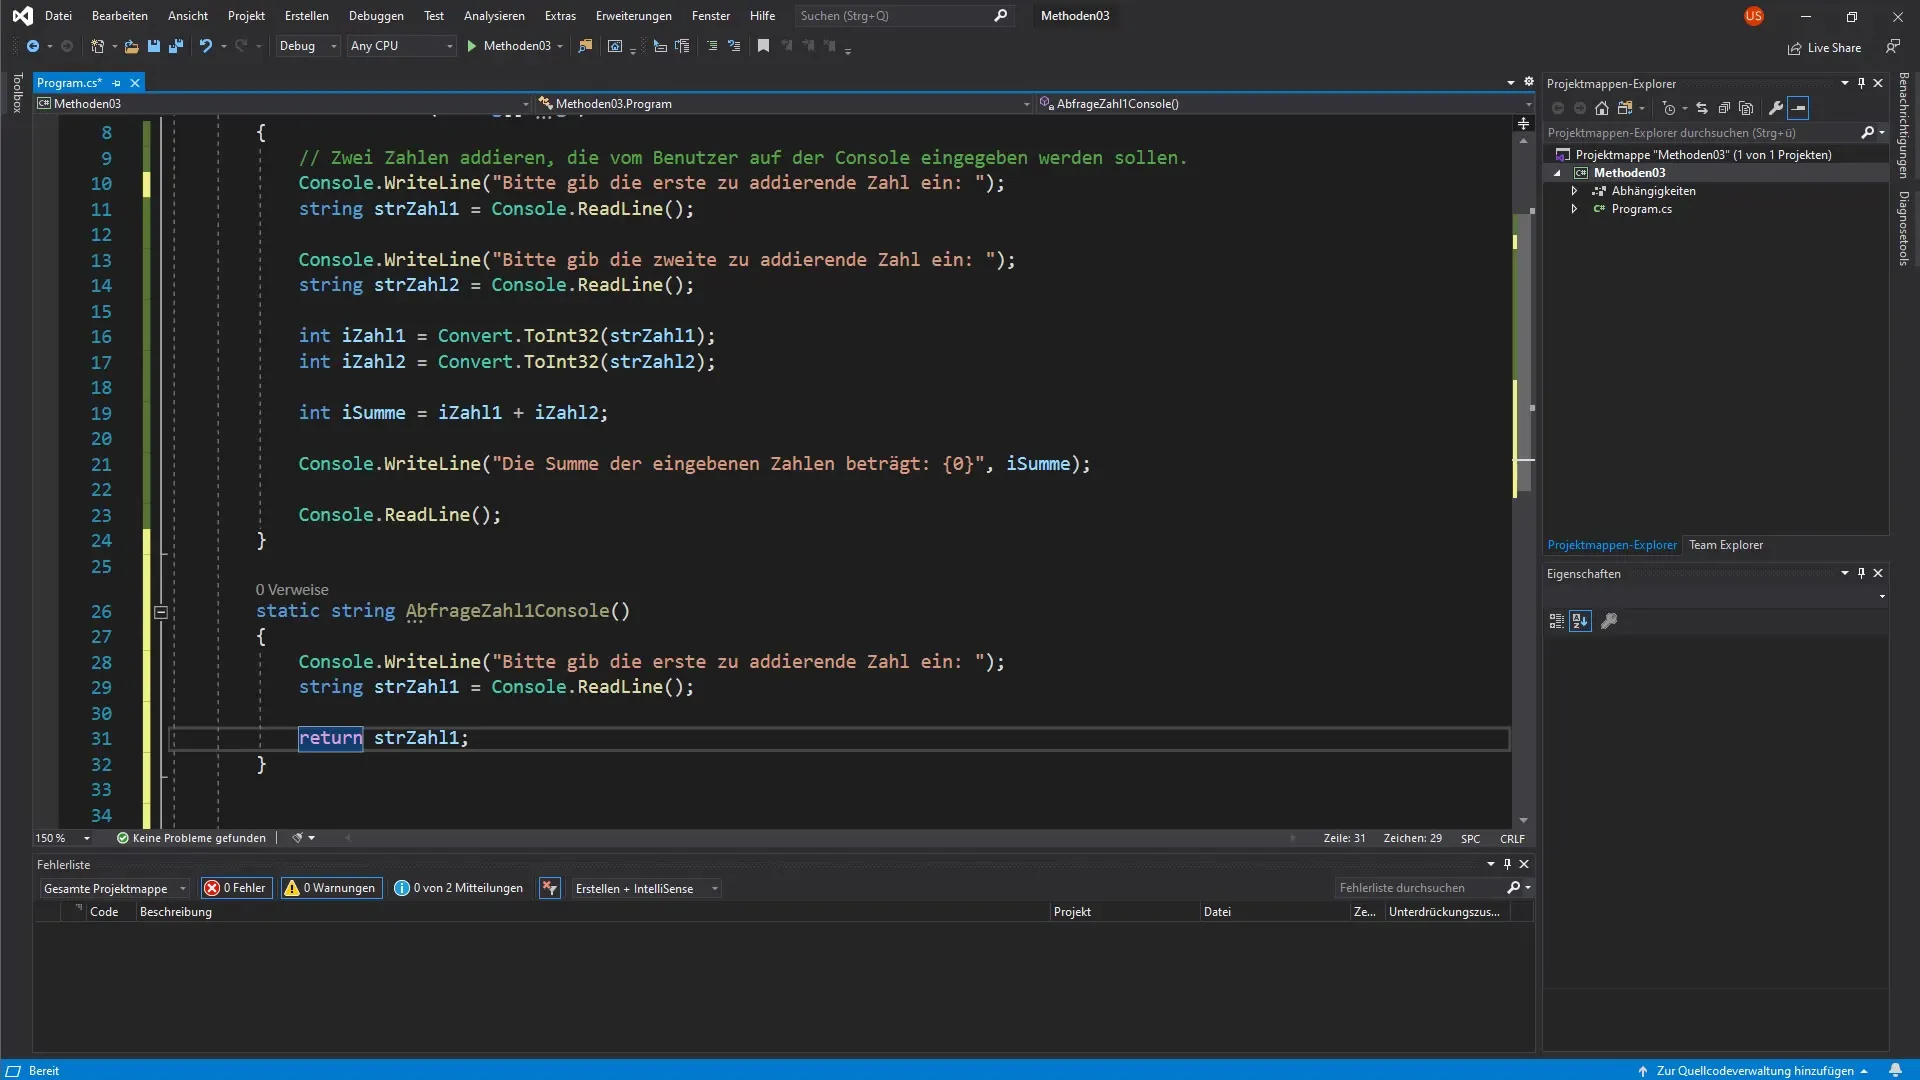
Task: Click the New Project toolbar icon
Action: click(x=97, y=46)
